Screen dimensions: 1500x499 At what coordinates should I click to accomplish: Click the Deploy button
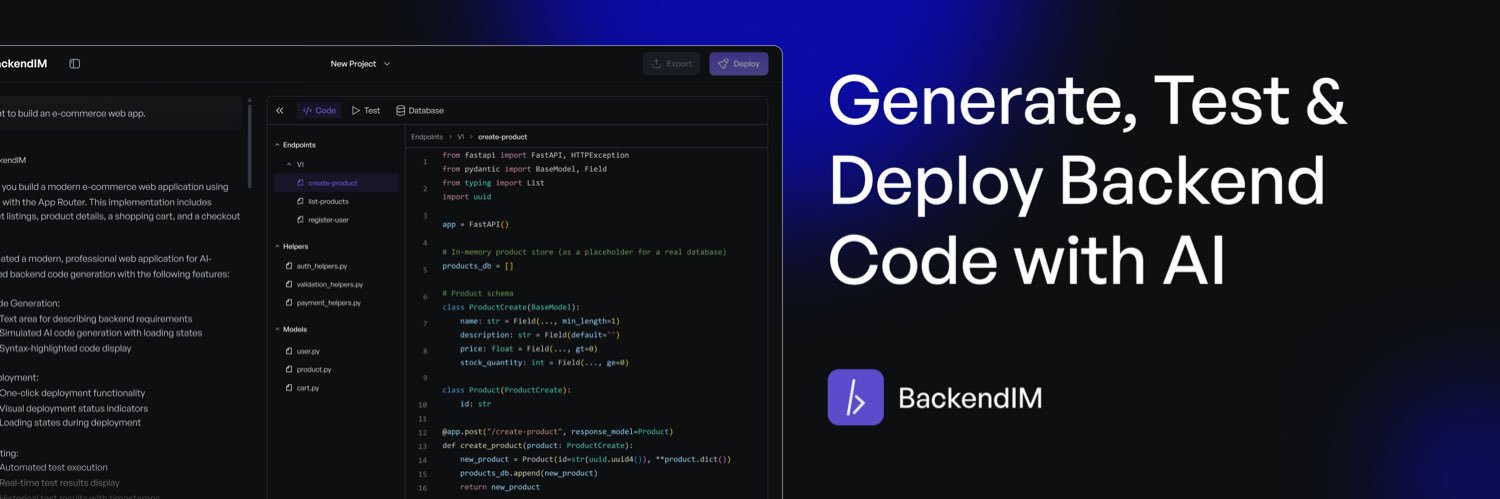click(x=739, y=64)
